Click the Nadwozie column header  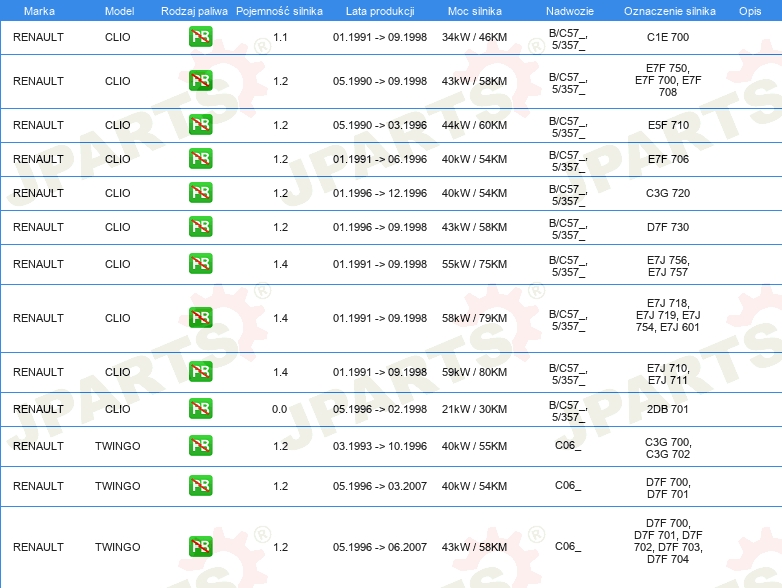click(x=570, y=11)
